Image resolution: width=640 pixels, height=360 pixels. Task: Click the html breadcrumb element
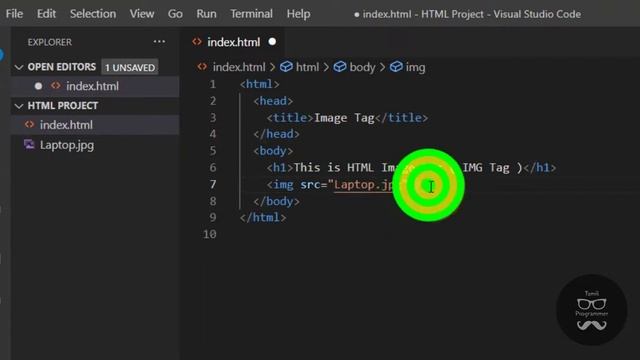pos(307,67)
